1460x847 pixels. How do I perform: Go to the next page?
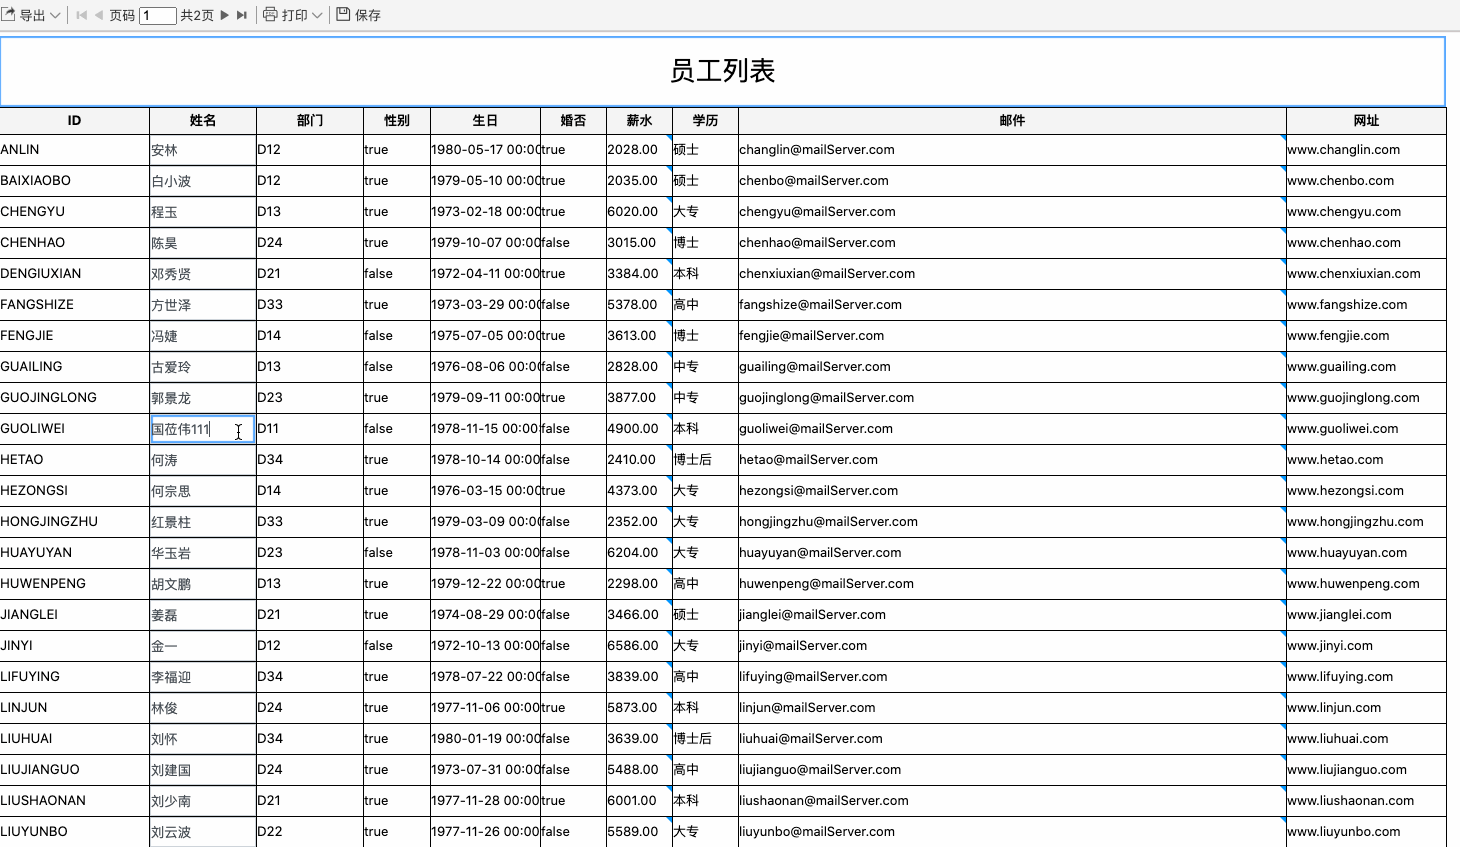(225, 15)
